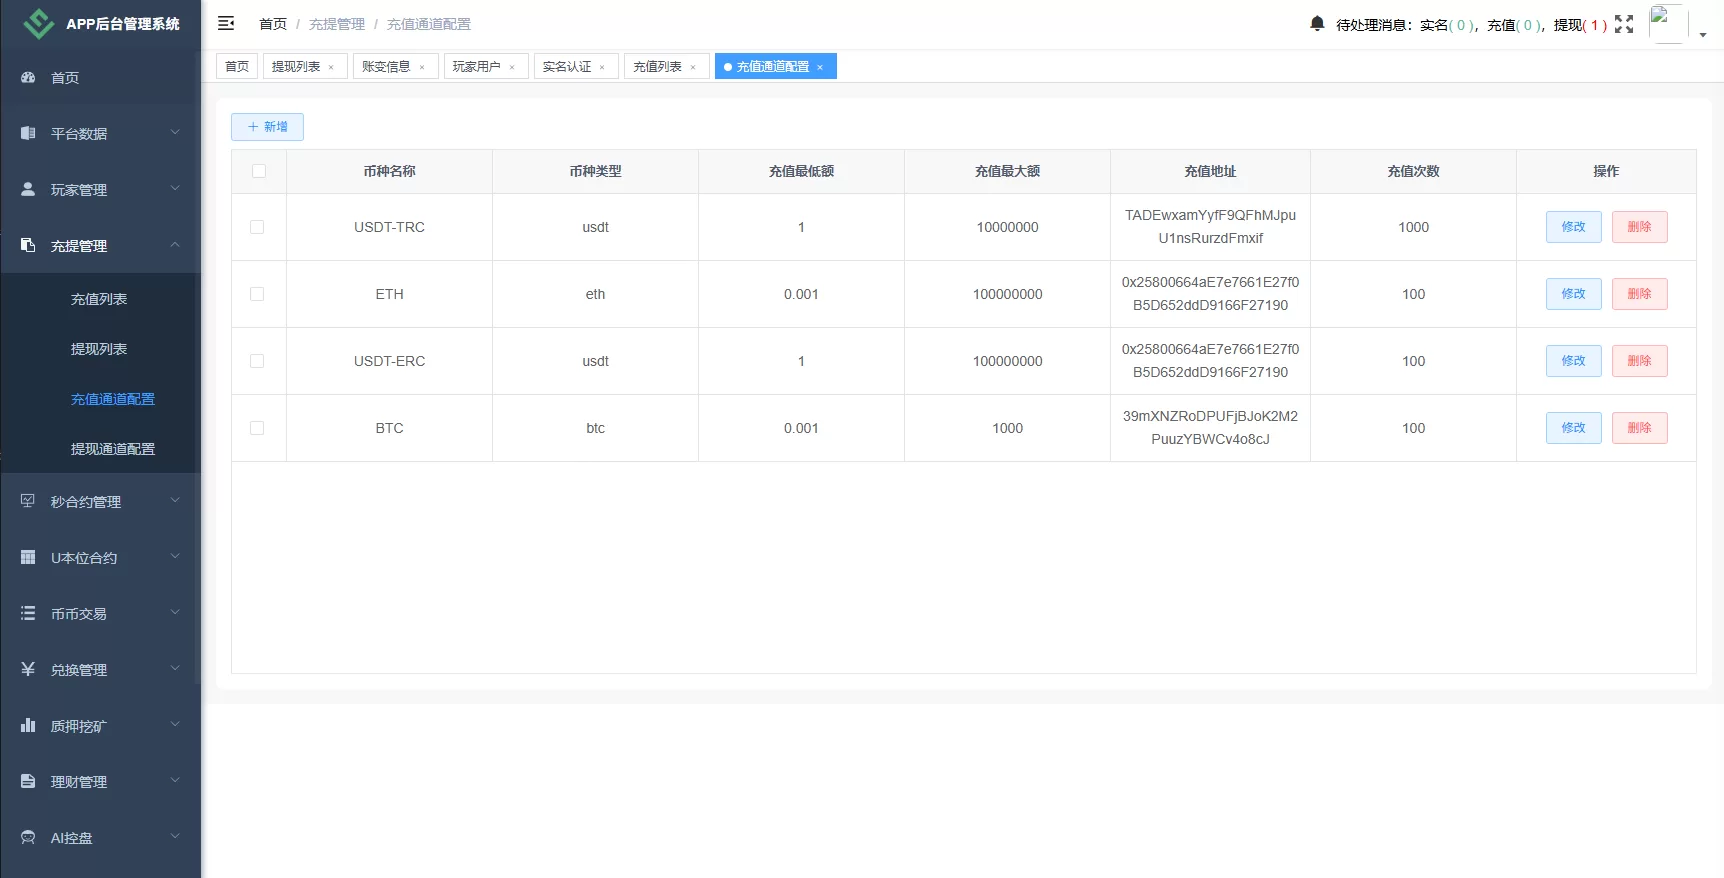
Task: Click the user avatar image
Action: (1667, 24)
